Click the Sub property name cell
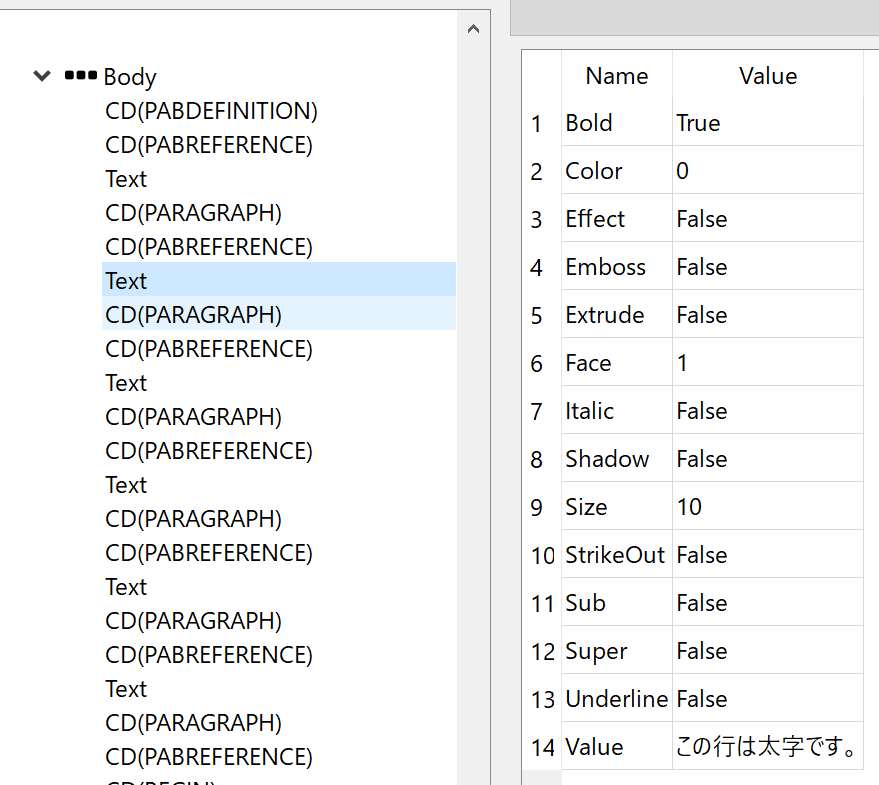The width and height of the screenshot is (879, 785). pyautogui.click(x=617, y=603)
